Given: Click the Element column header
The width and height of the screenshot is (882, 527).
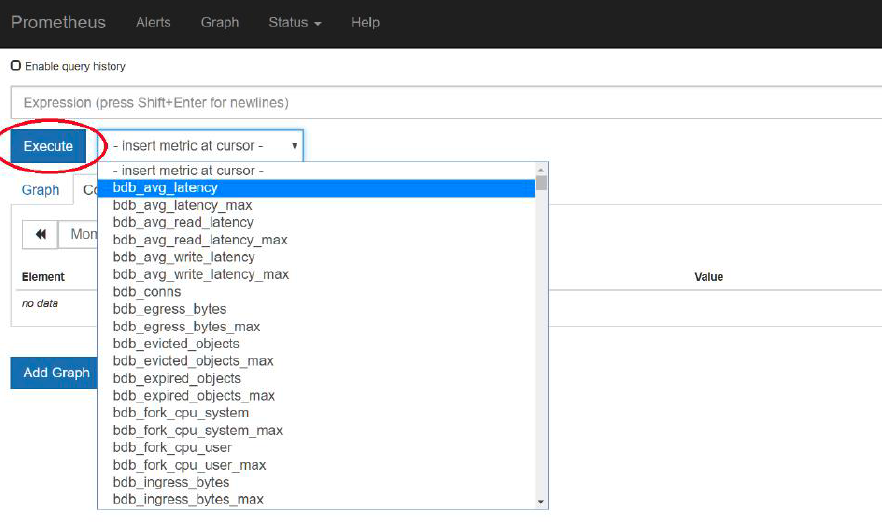Looking at the screenshot, I should pyautogui.click(x=43, y=277).
